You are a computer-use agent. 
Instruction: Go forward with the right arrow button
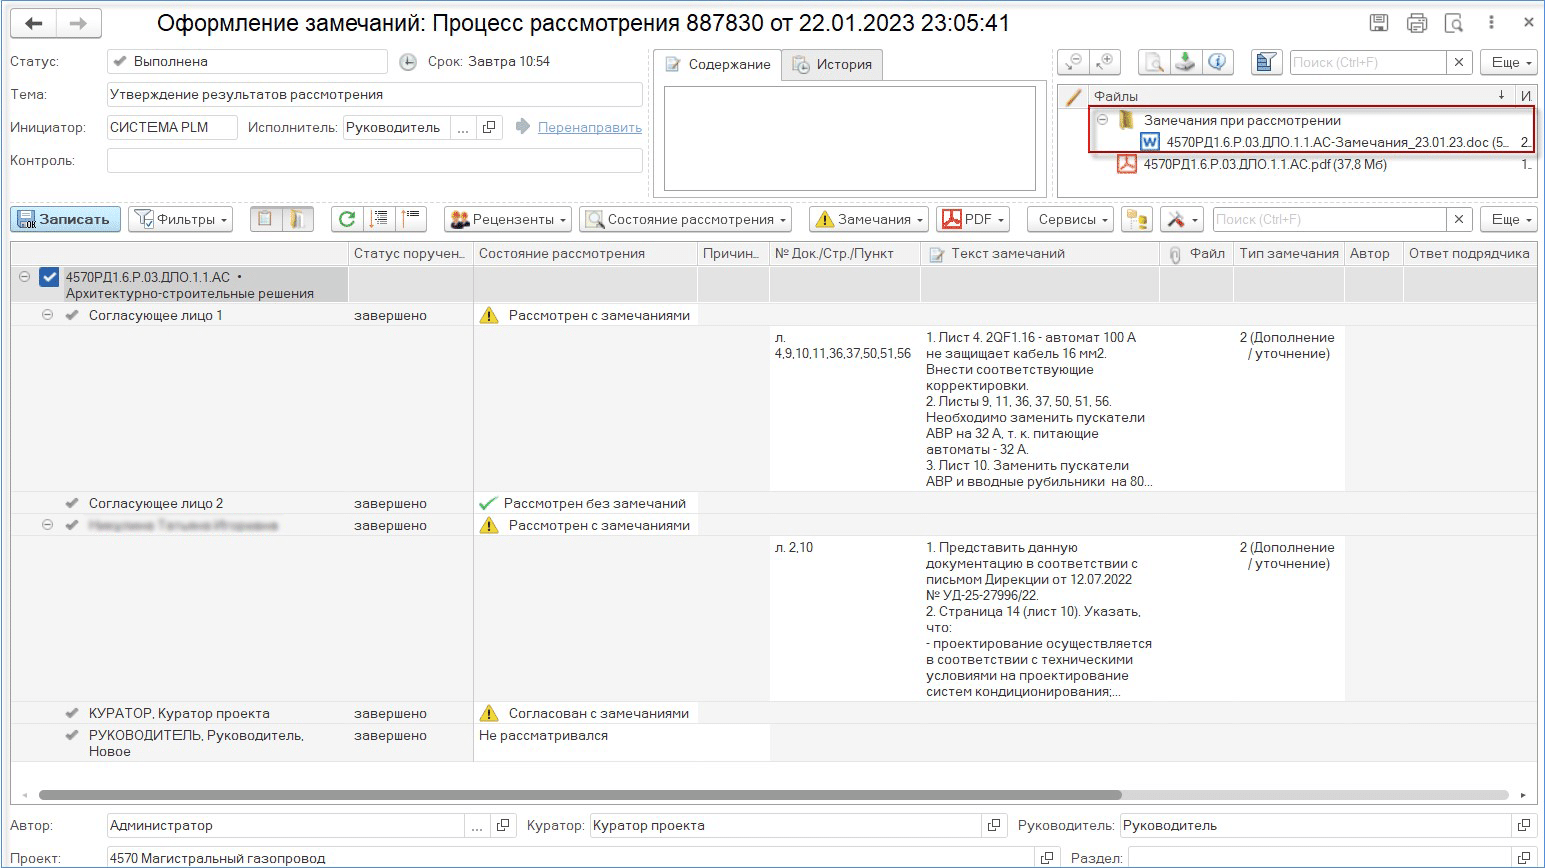(x=77, y=23)
